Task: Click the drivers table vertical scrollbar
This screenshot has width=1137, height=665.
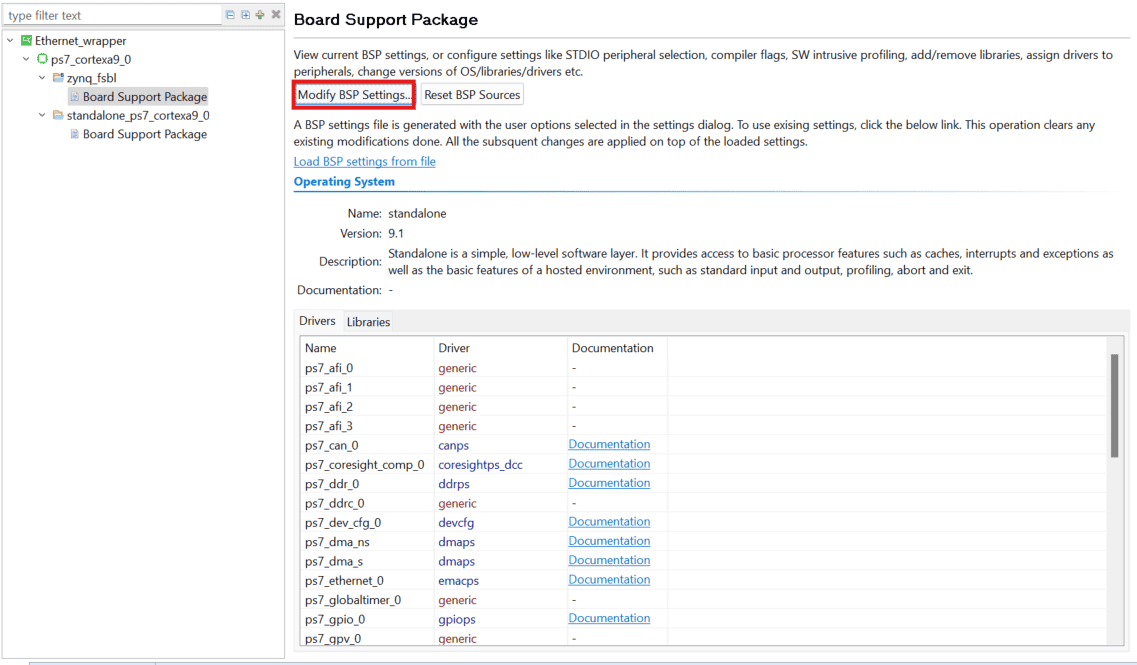Action: point(1114,405)
